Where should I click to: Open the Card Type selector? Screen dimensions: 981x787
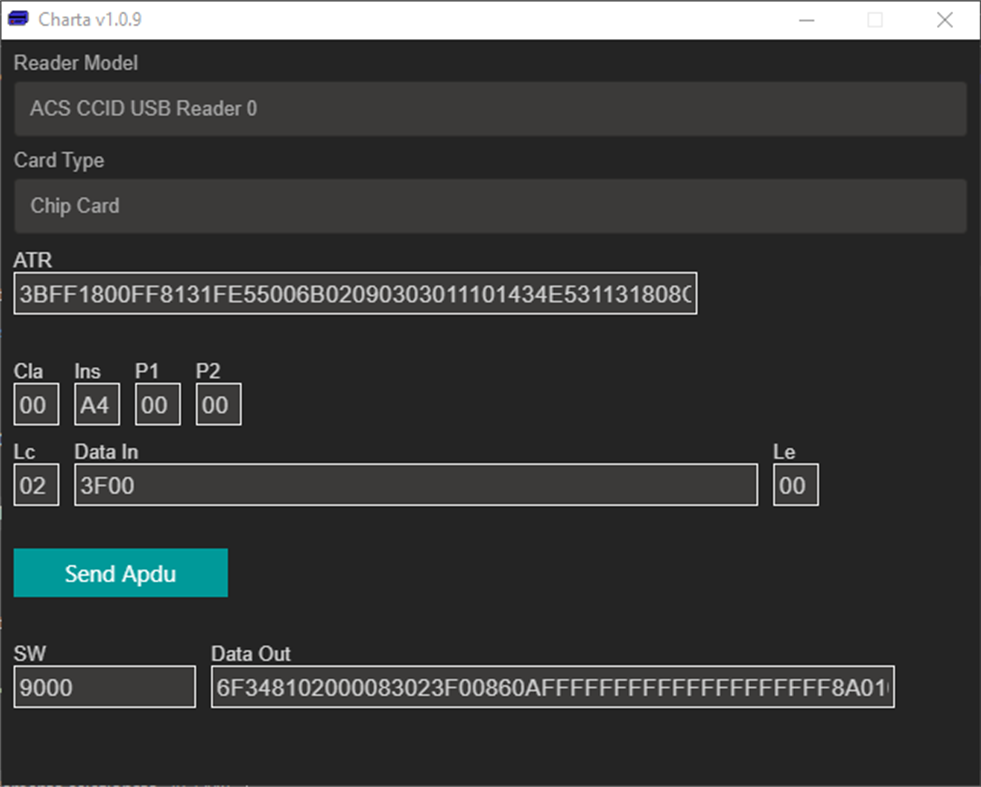click(x=489, y=206)
